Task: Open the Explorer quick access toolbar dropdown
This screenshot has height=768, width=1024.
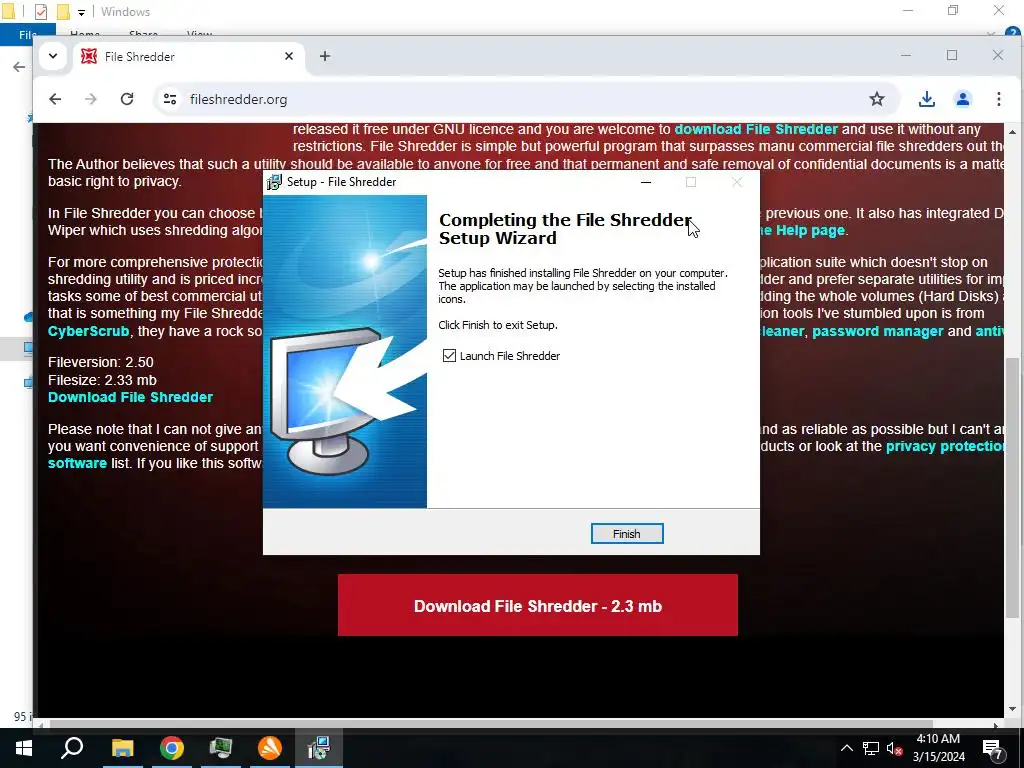Action: point(81,12)
